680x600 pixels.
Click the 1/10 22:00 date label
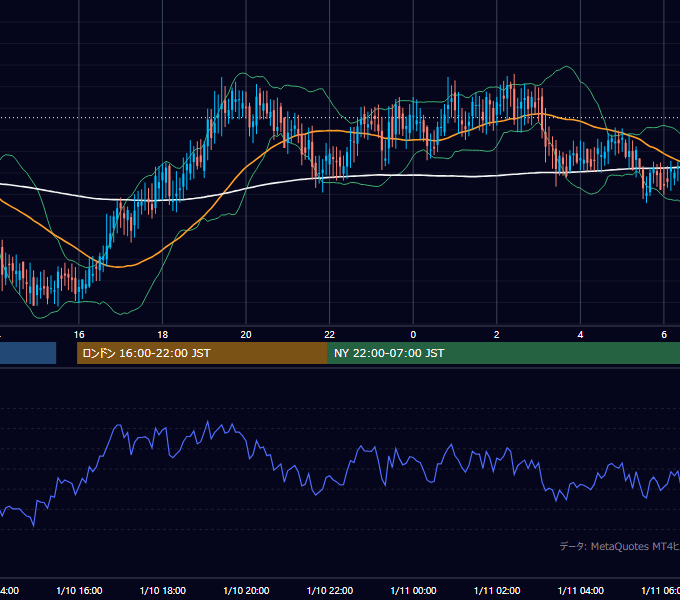coord(330,590)
